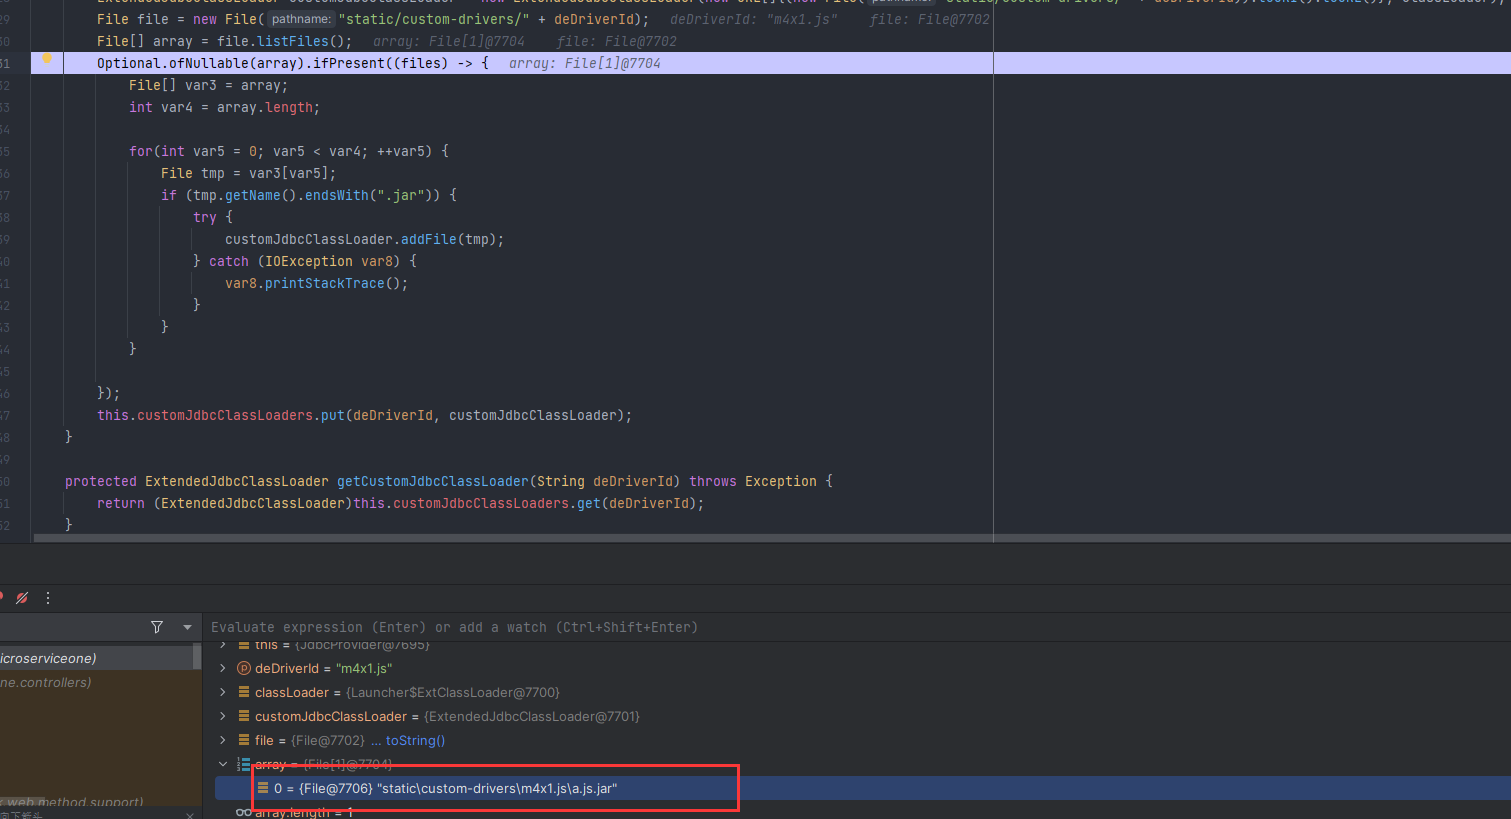Click inline hint array: File[1]@7704 on highlighted line
Viewport: 1511px width, 819px height.
pos(585,63)
